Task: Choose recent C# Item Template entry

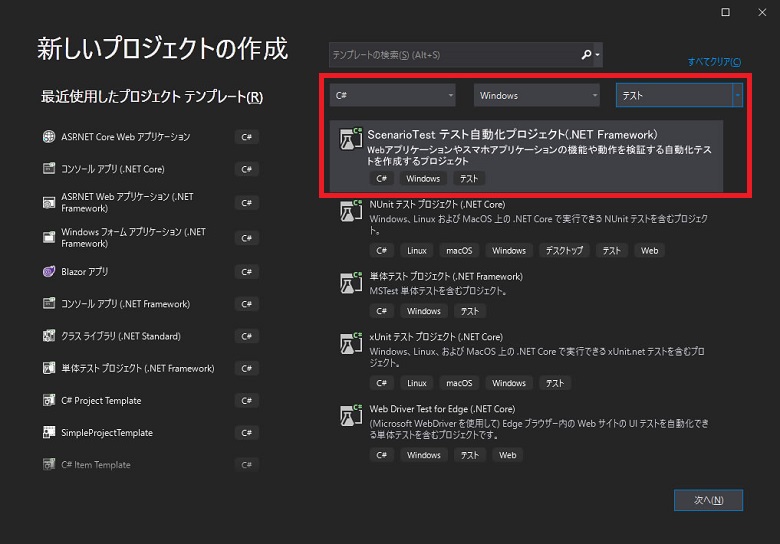Action: click(150, 465)
